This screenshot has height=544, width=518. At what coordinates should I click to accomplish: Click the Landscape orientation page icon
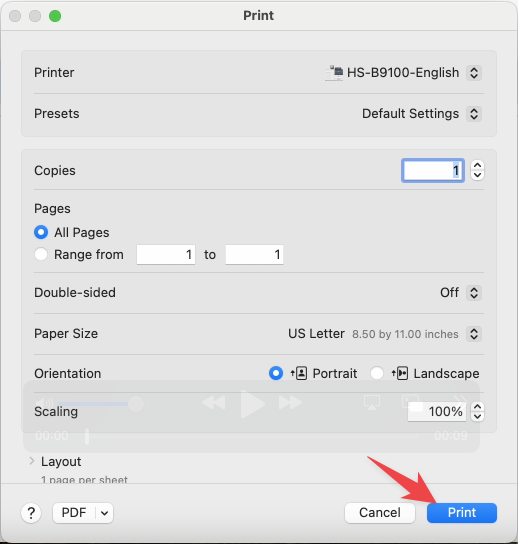point(400,373)
